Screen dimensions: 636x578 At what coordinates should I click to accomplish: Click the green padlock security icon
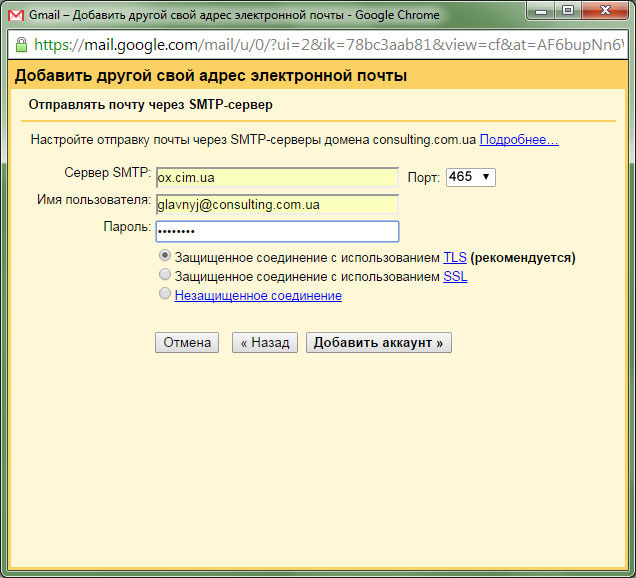[21, 45]
